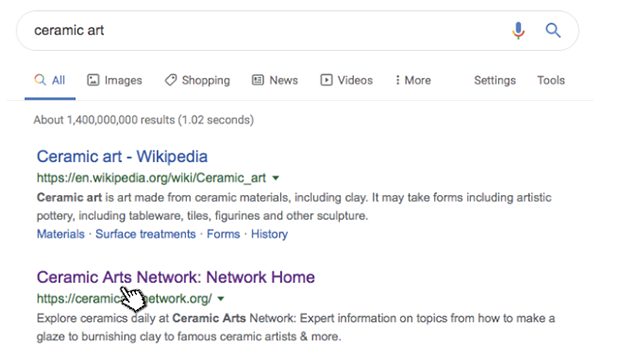Open Ceramic Arts Network: Network Home link
620x361 pixels.
click(176, 277)
